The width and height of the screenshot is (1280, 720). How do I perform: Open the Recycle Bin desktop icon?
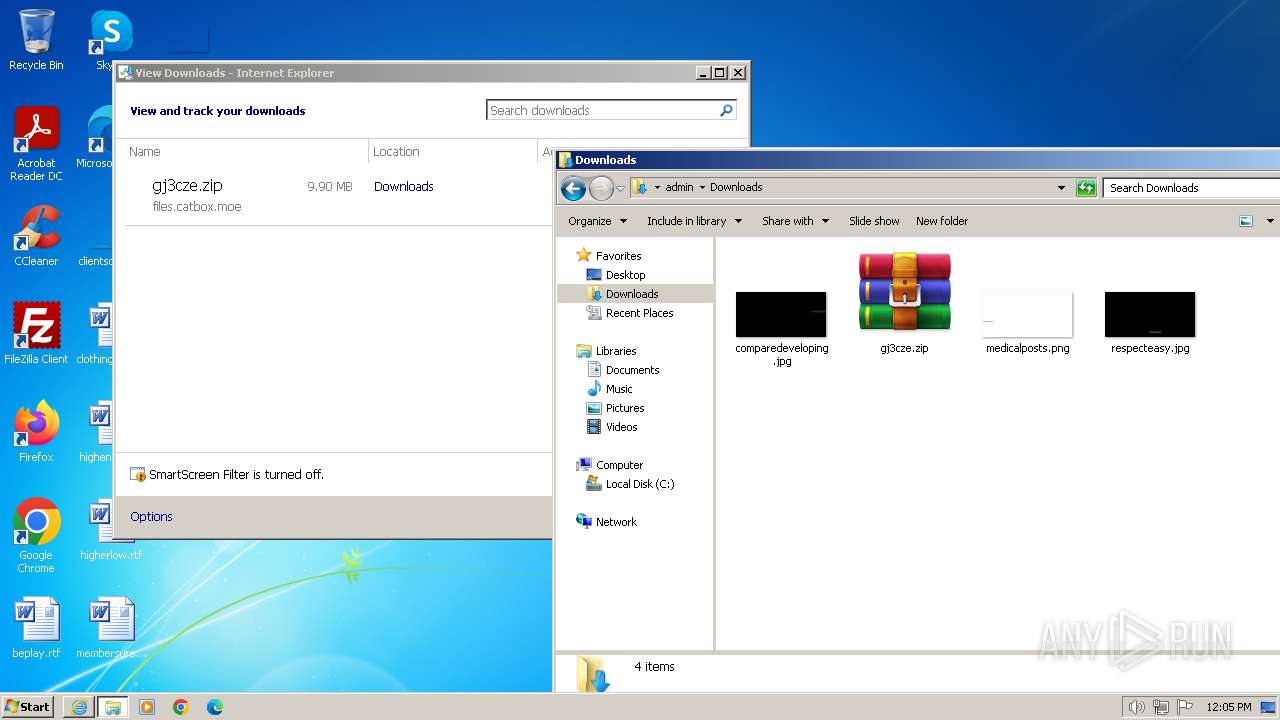(x=36, y=40)
